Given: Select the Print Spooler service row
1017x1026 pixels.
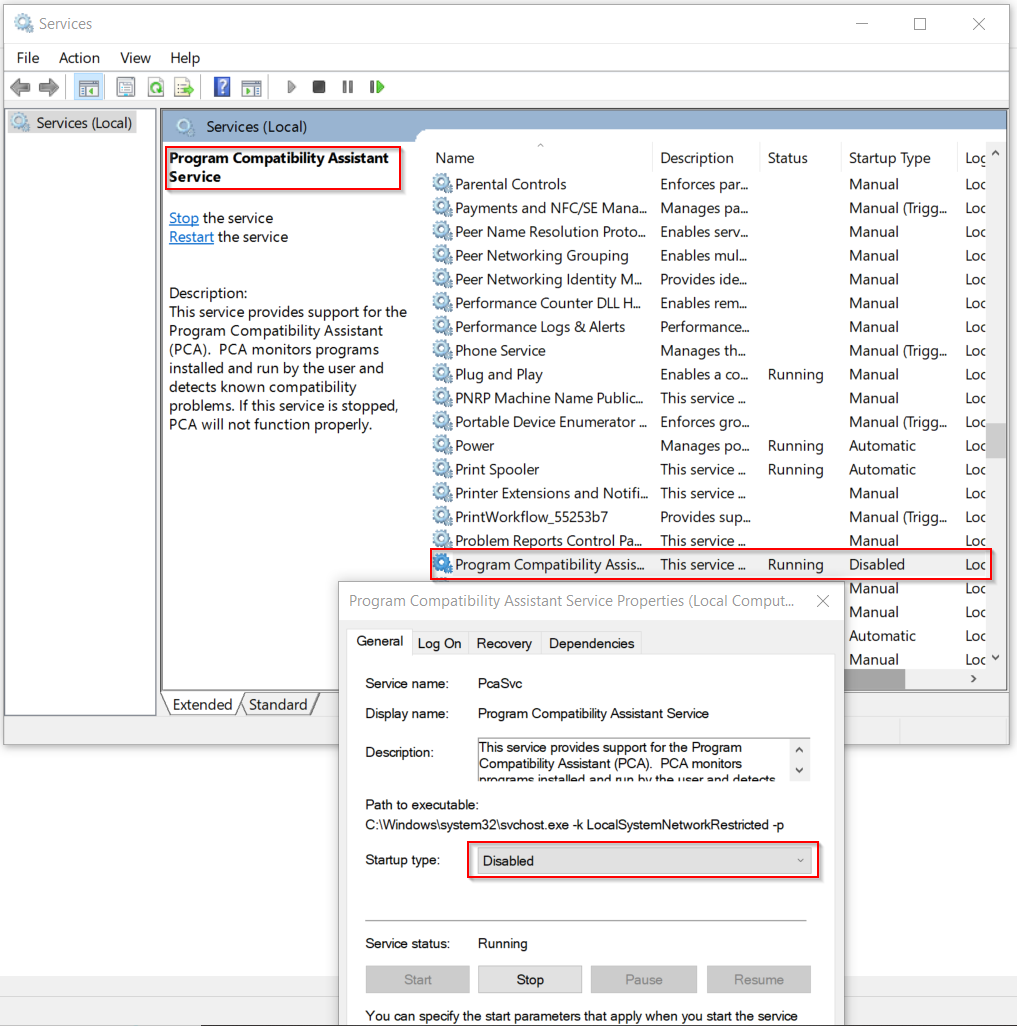Looking at the screenshot, I should 497,470.
